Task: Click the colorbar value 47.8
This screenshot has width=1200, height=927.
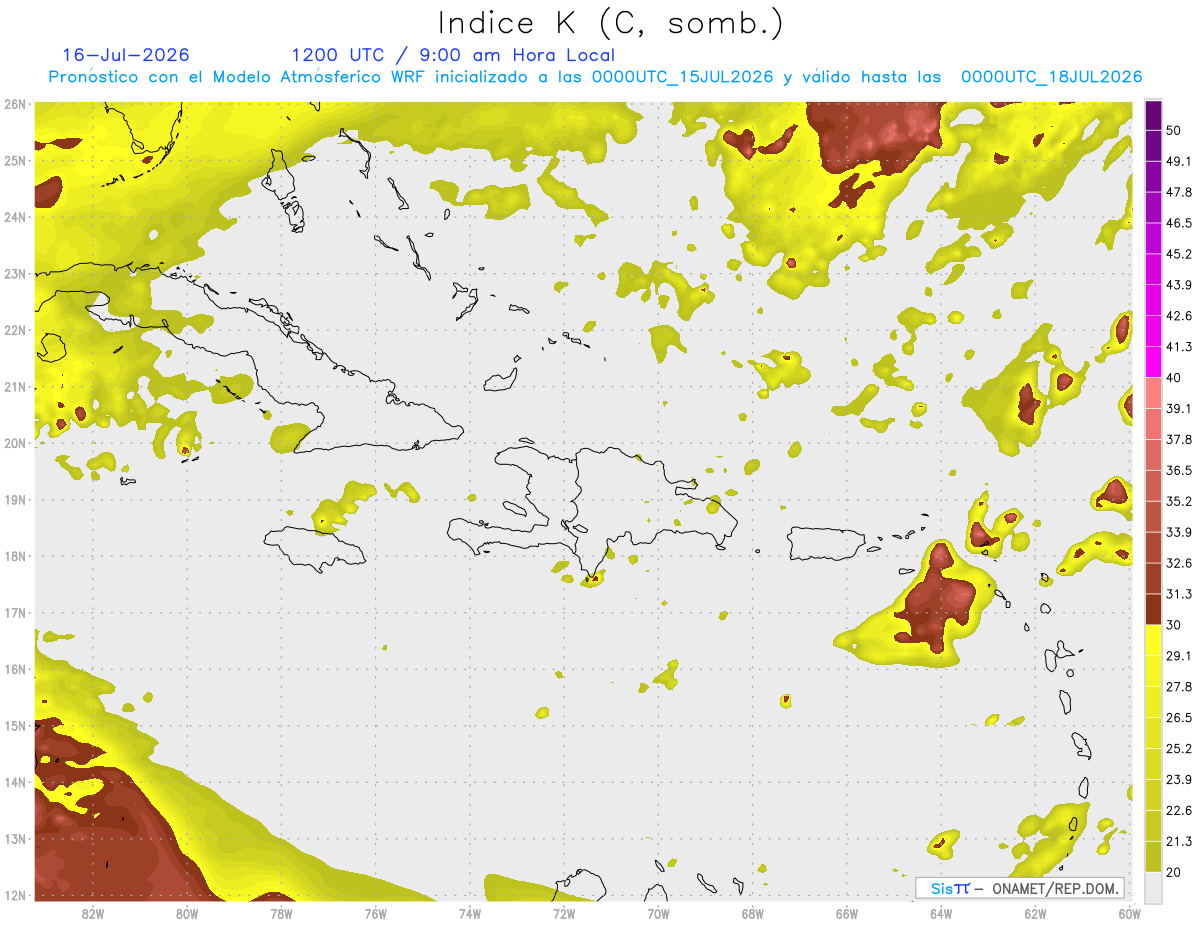Action: 1179,192
